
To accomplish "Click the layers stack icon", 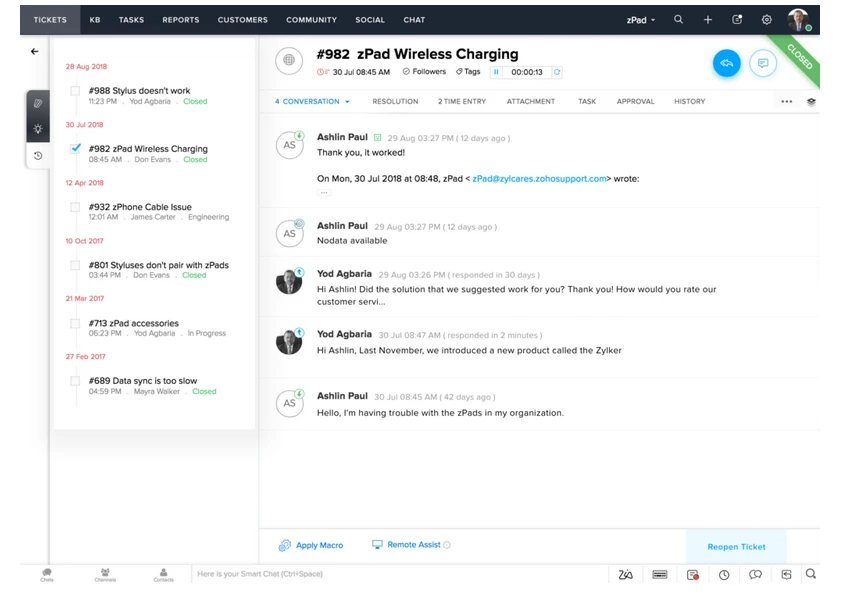I will tap(811, 101).
